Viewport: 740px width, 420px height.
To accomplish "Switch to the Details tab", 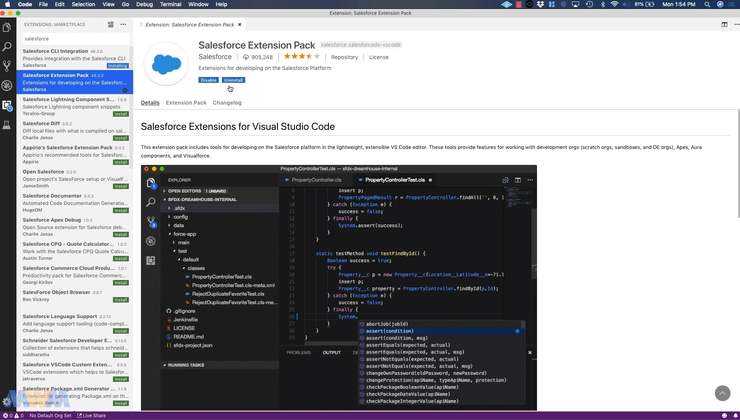I will click(x=150, y=103).
